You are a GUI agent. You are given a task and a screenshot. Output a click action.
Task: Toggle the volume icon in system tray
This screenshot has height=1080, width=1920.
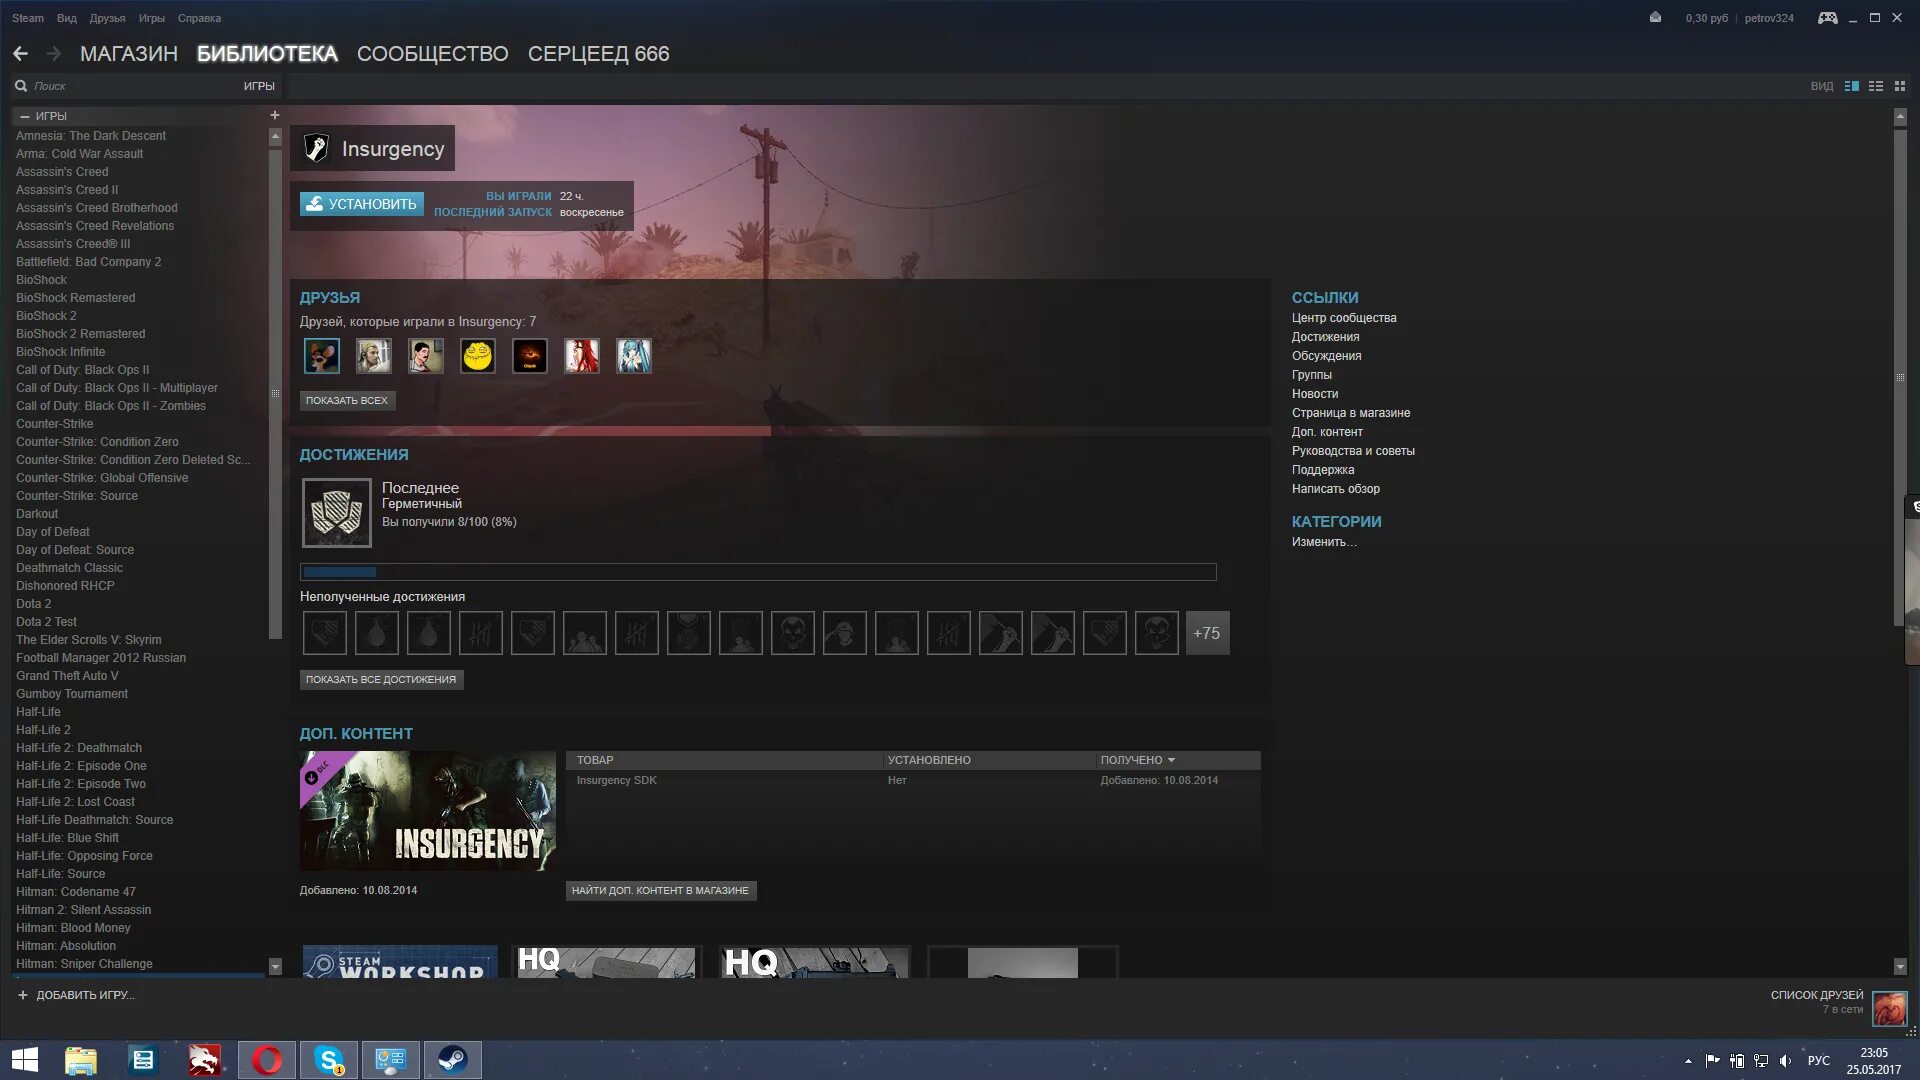1785,1061
